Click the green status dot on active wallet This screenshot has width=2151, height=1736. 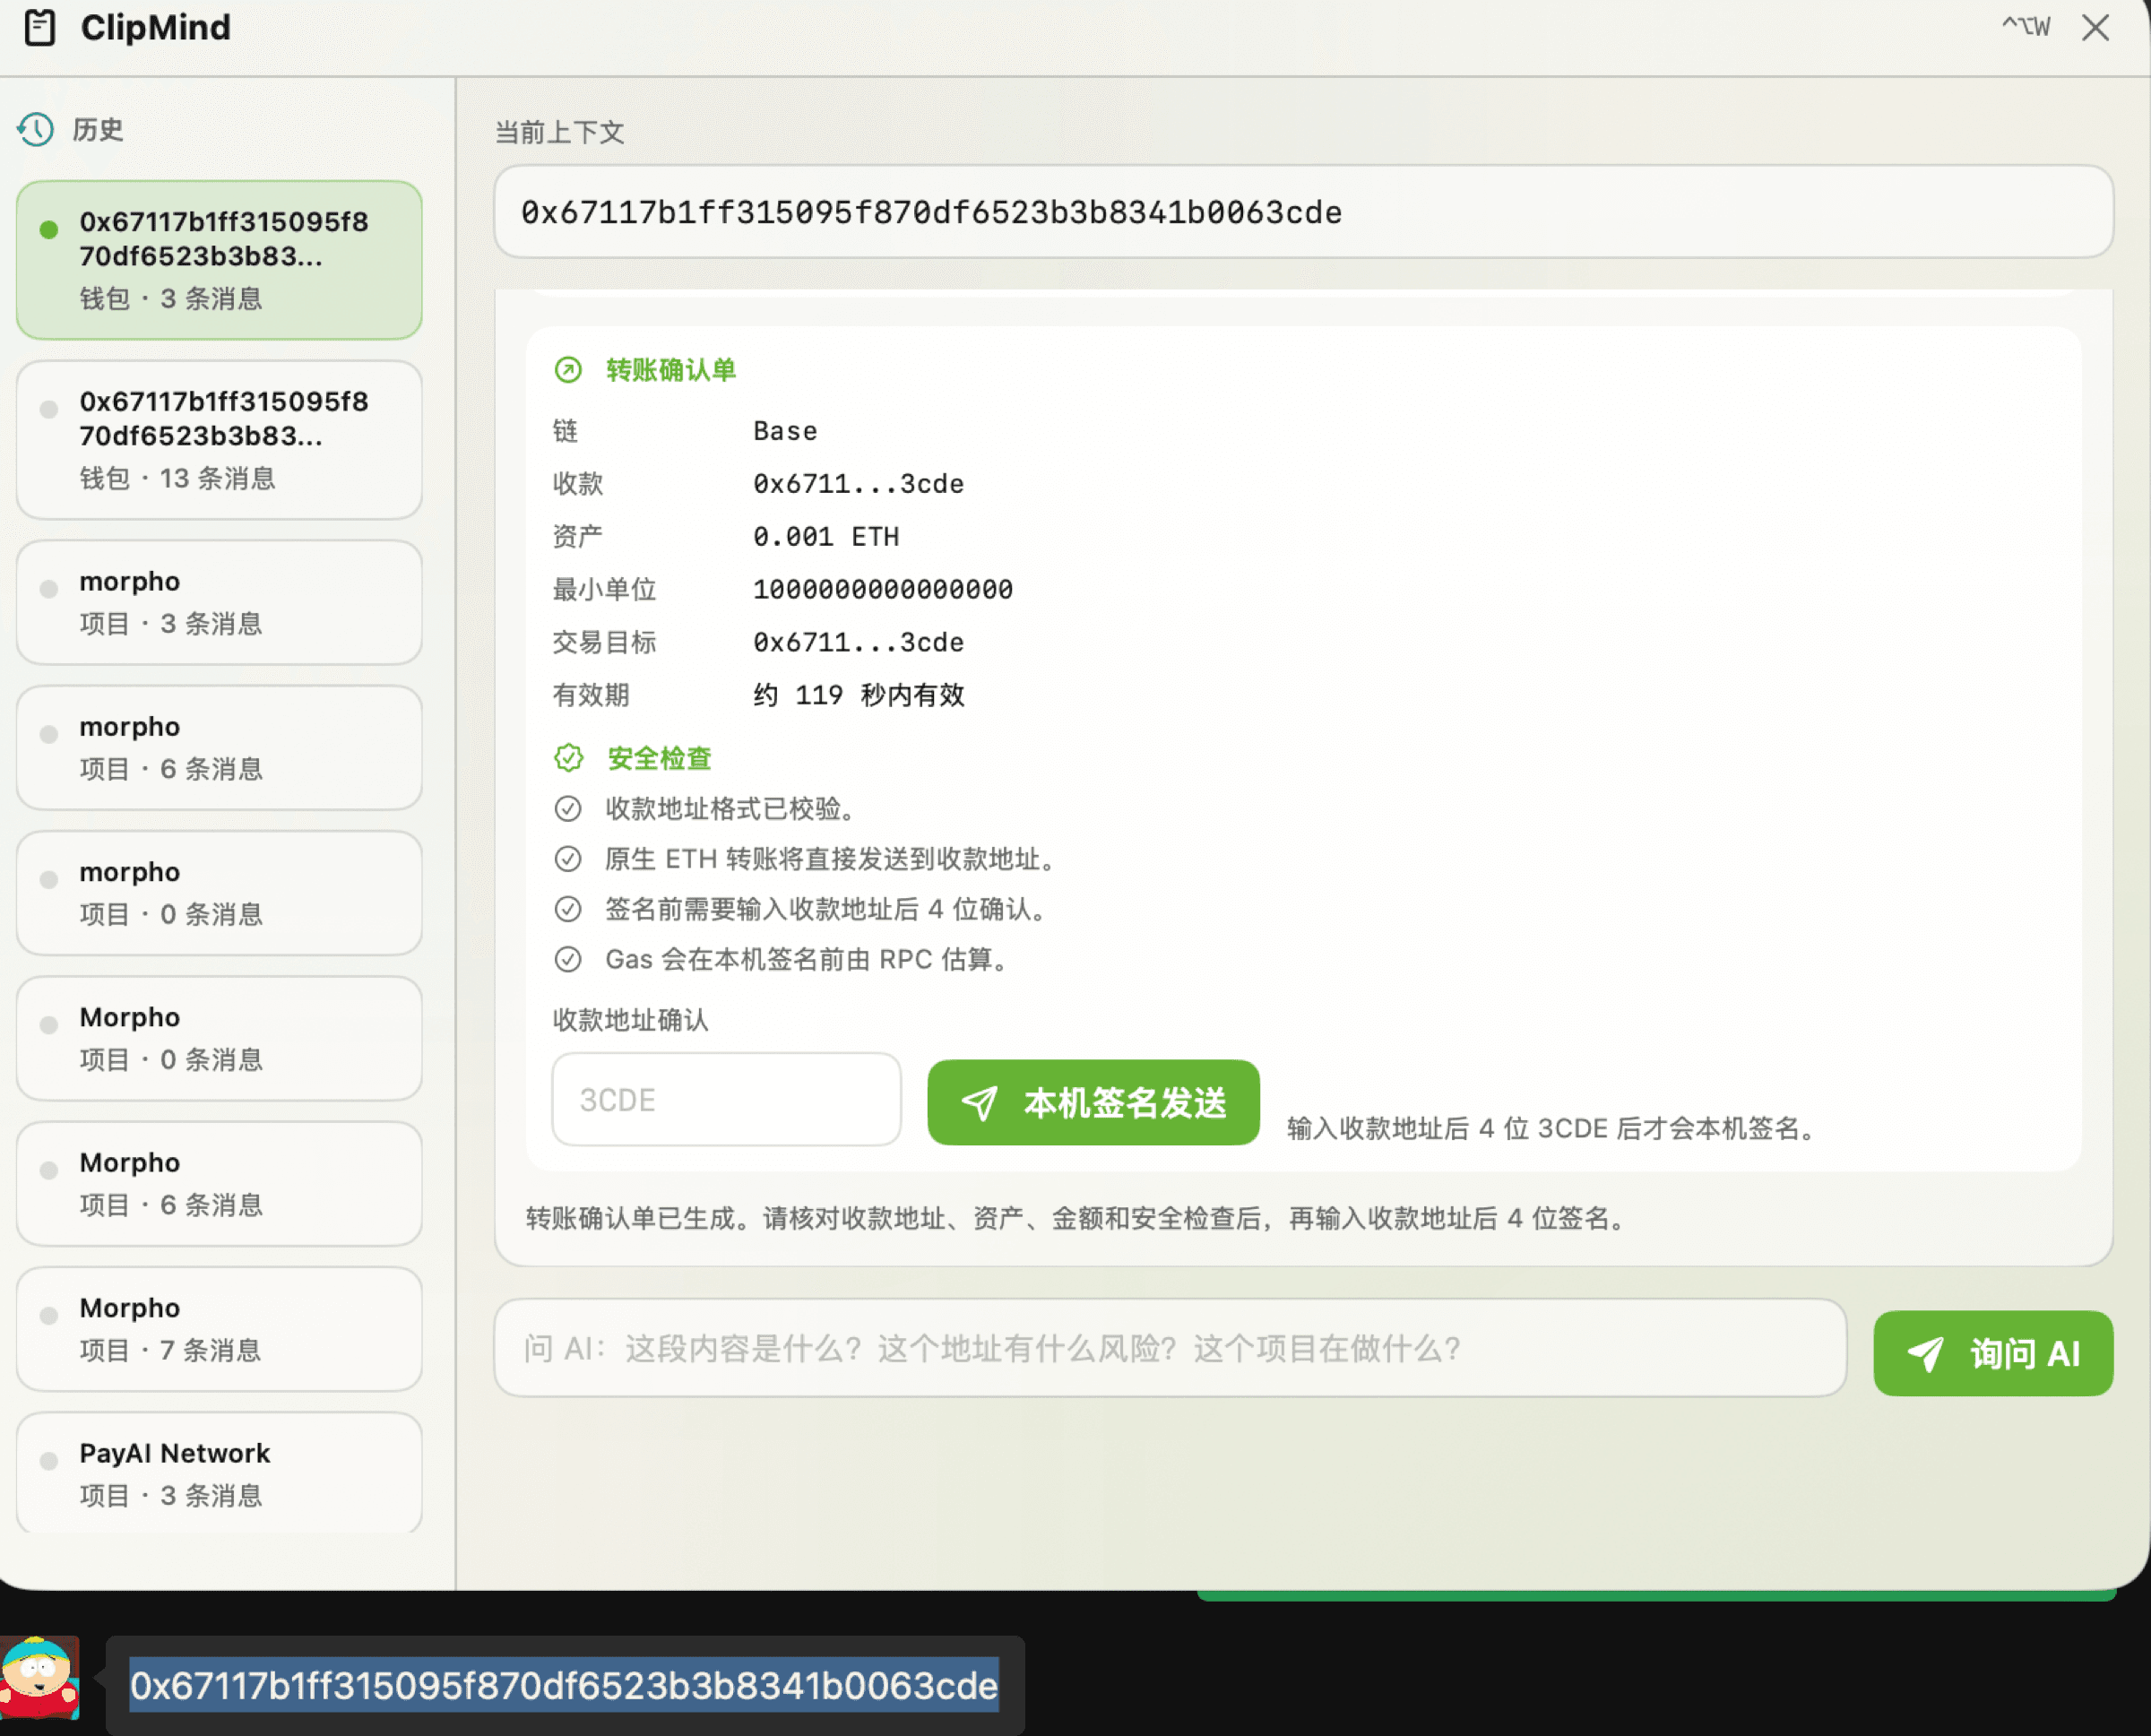coord(48,229)
